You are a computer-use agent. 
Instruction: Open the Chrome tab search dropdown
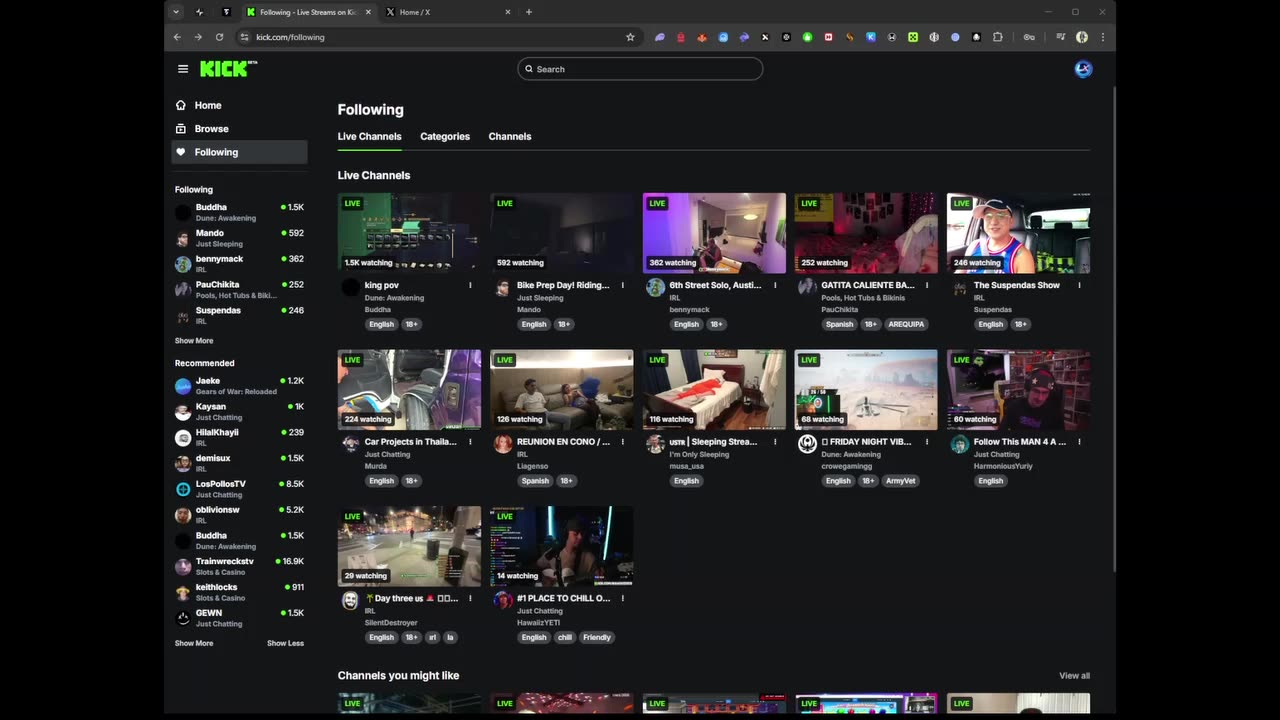pyautogui.click(x=176, y=12)
